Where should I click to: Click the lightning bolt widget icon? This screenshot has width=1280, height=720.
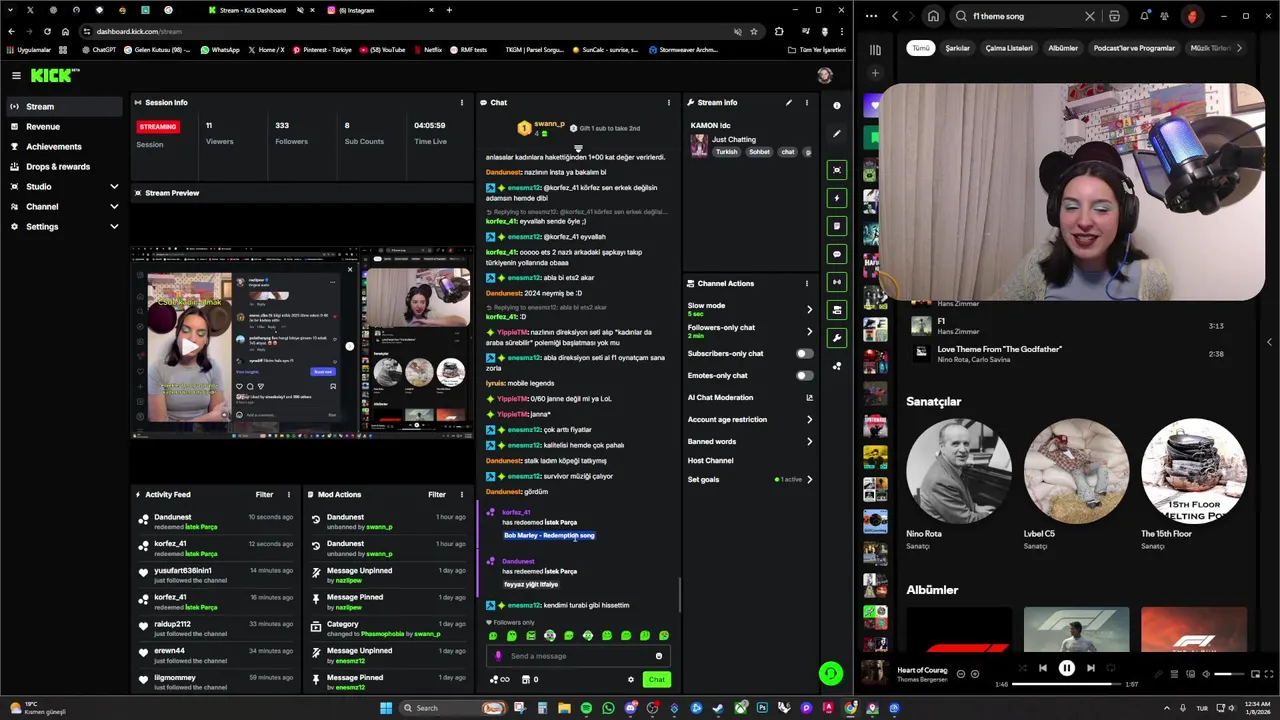click(837, 198)
